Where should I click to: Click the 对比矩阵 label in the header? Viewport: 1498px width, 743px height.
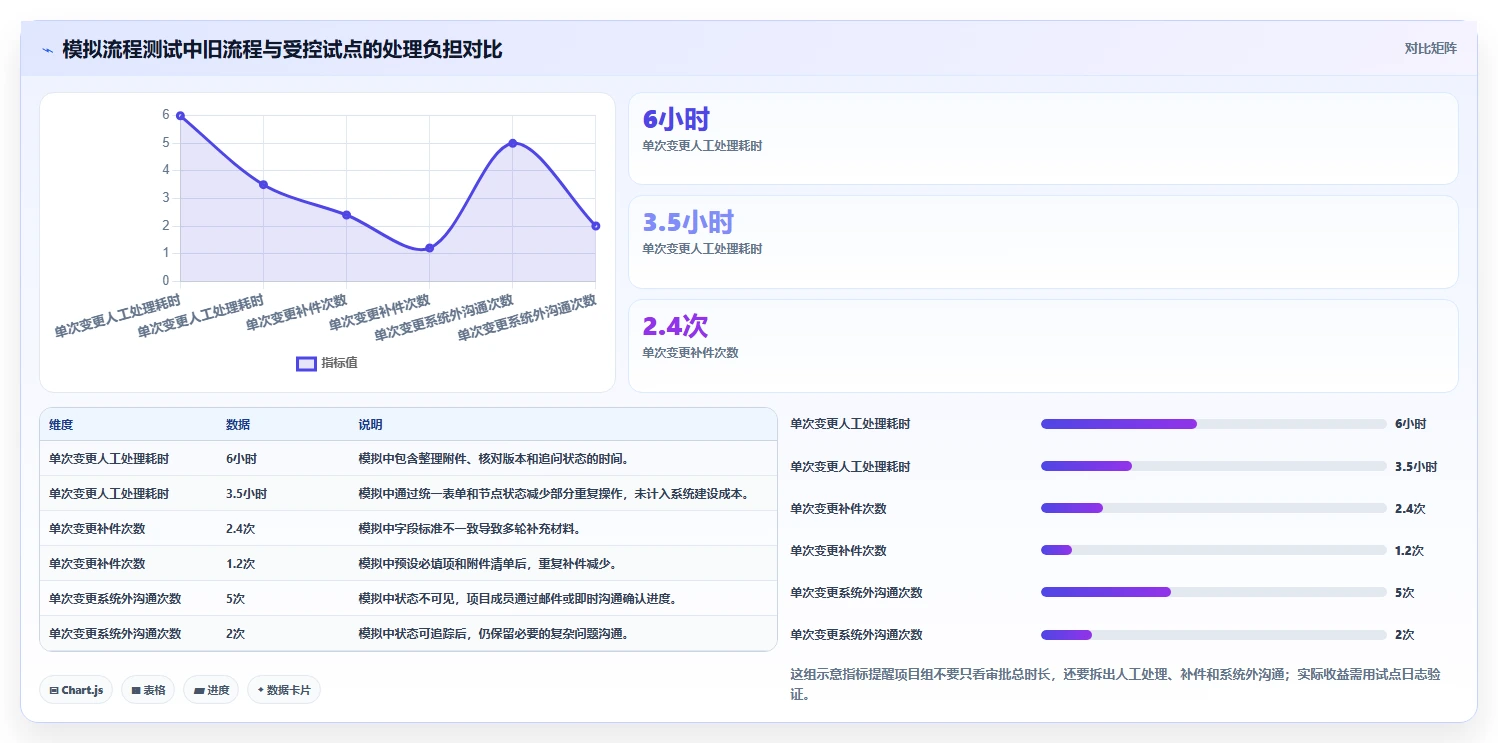pos(1431,48)
